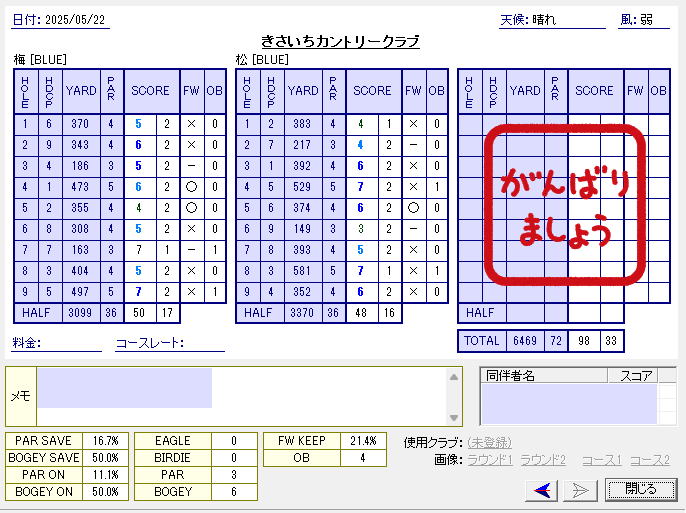Click the EAGLE stat label

coord(173,441)
